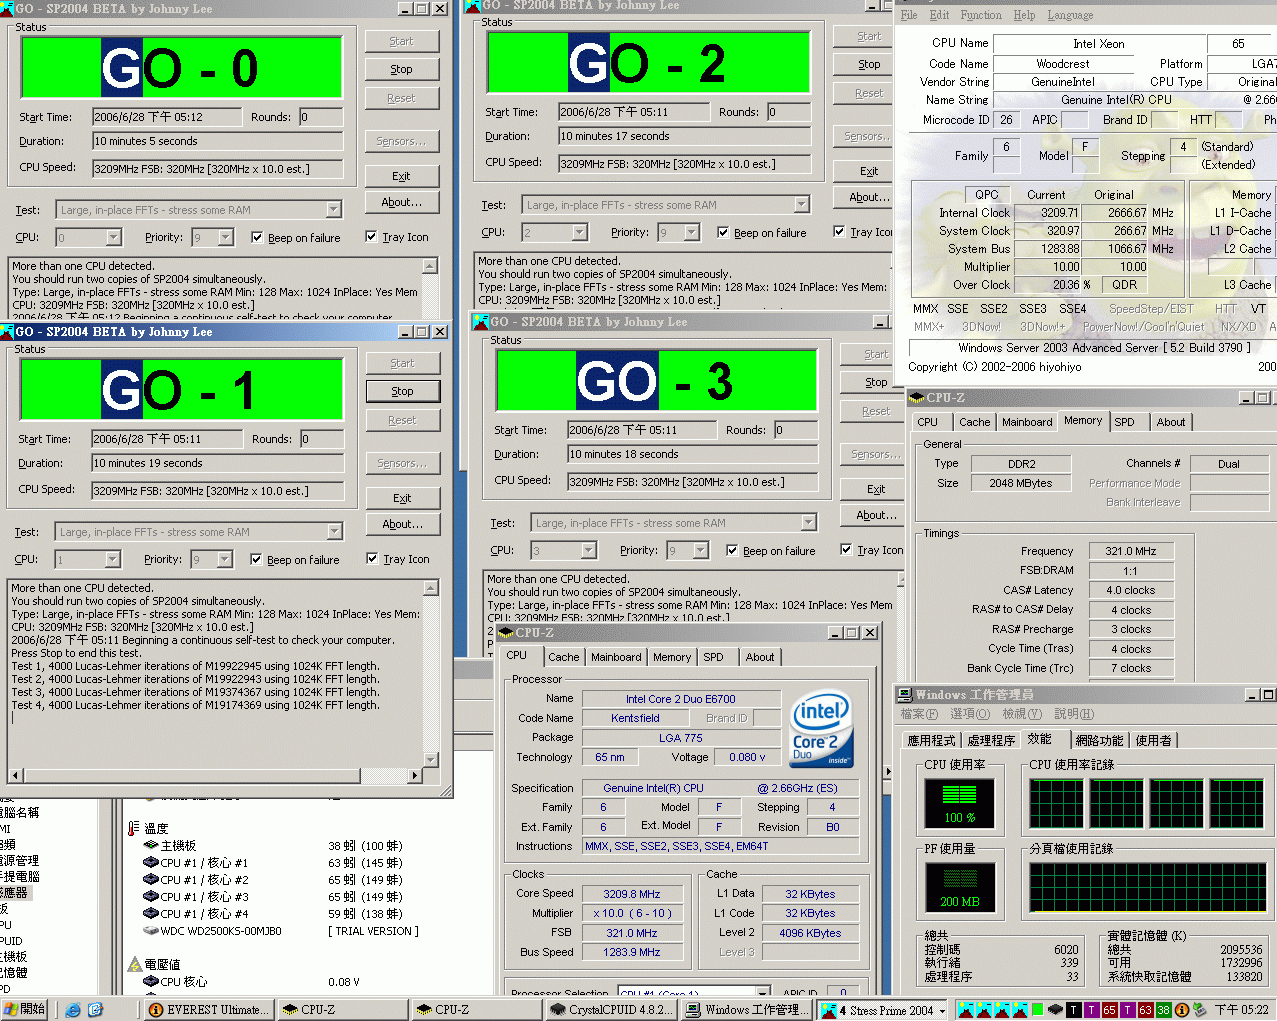Open EVEREST Ultimate from the taskbar
1277x1021 pixels.
(208, 1010)
